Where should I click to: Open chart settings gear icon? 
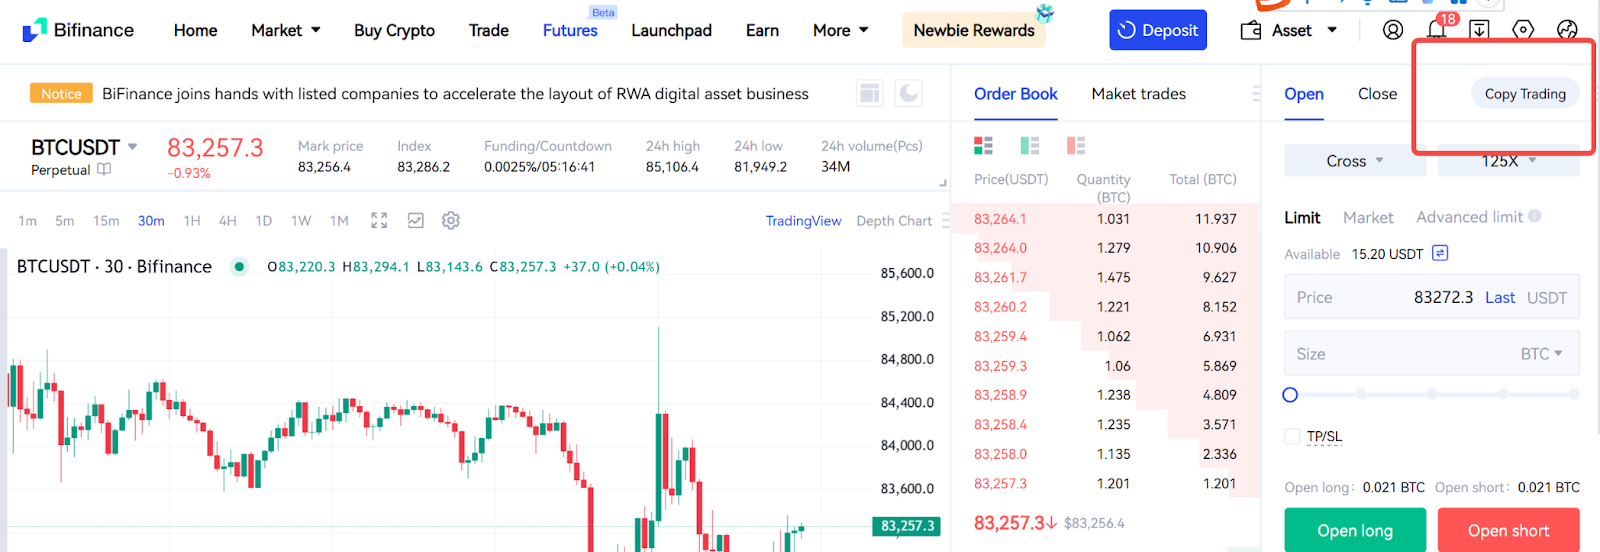point(451,221)
